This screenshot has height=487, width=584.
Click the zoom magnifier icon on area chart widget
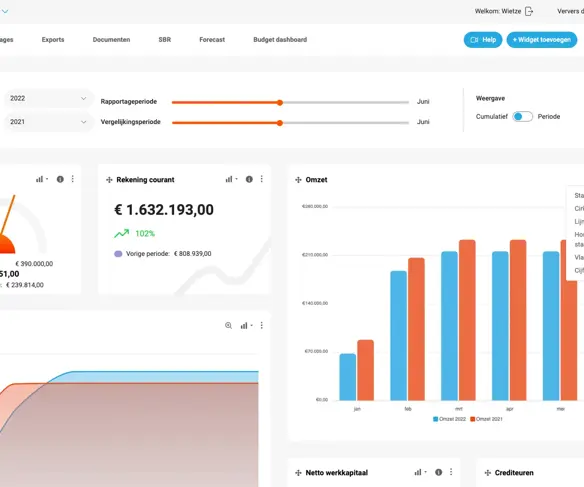point(229,326)
